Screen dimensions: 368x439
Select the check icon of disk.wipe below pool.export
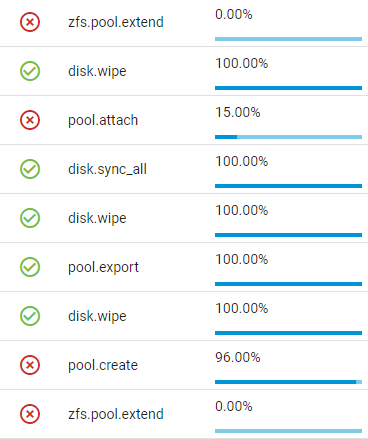(30, 316)
